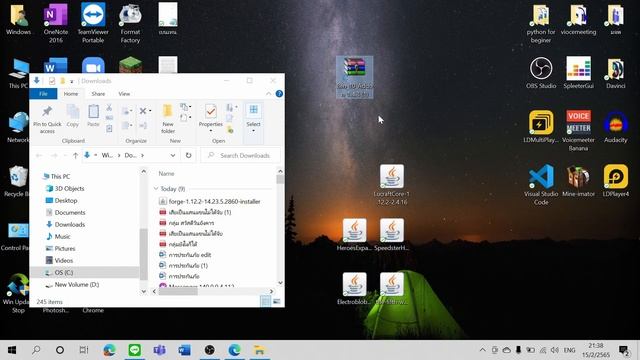Image resolution: width=640 pixels, height=360 pixels.
Task: Open Properties with checkmark icon
Action: pos(211,111)
